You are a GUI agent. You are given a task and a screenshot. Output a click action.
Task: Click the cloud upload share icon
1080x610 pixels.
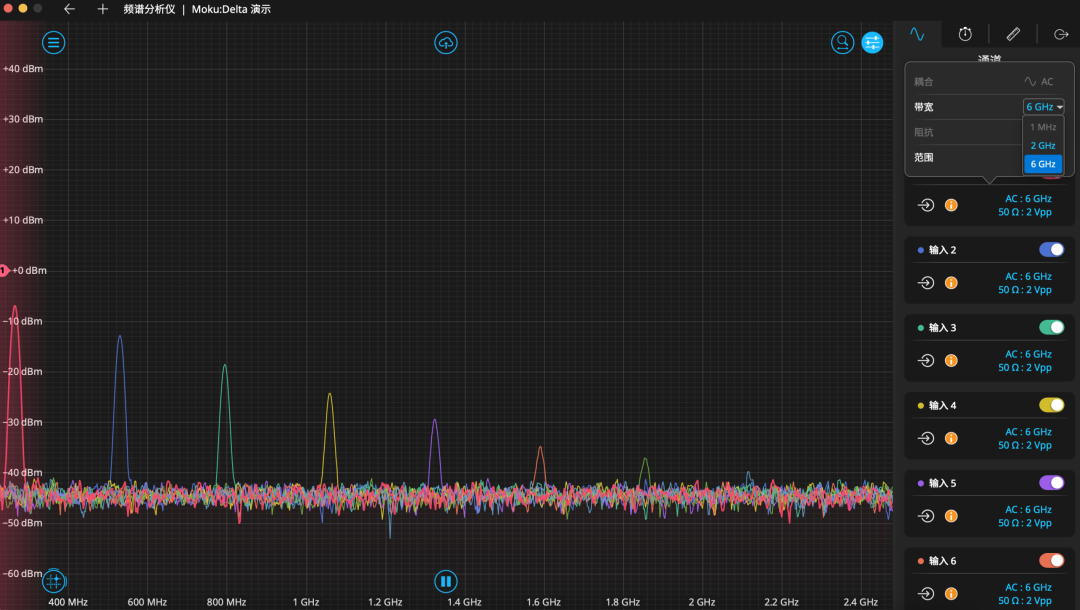click(x=446, y=43)
